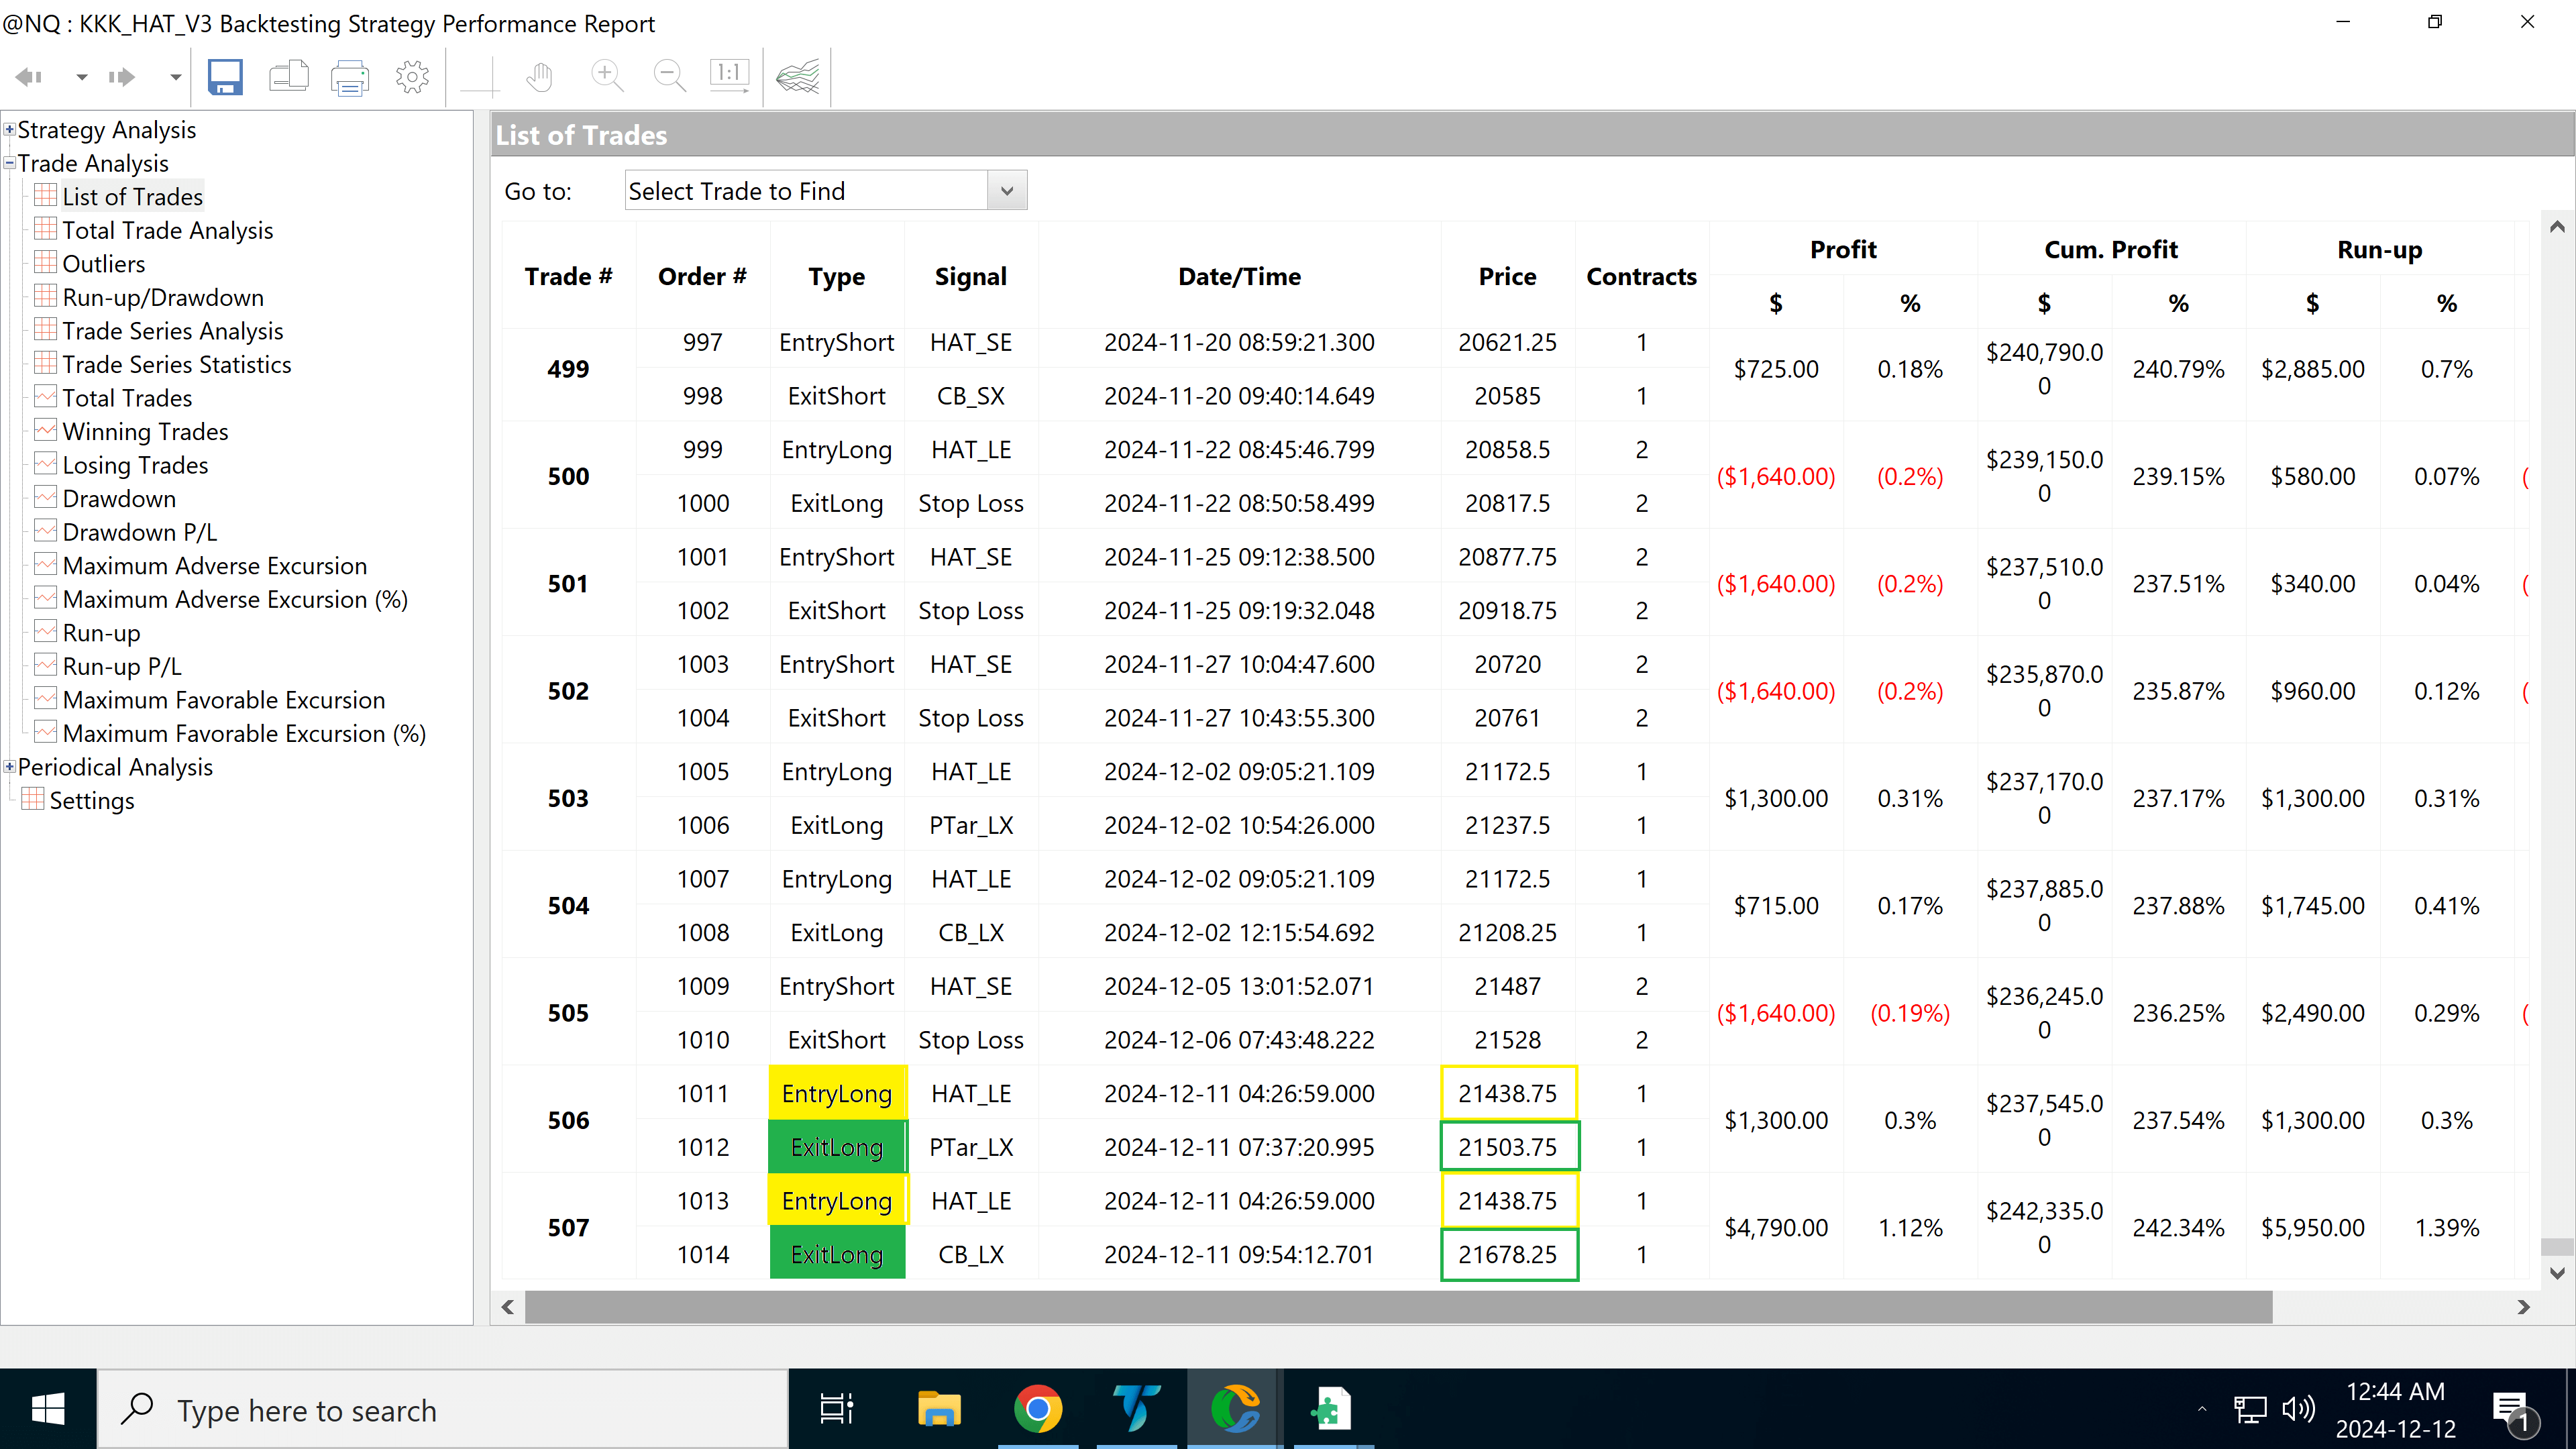This screenshot has height=1449, width=2576.
Task: Click the horizontal scrollbar thumb
Action: [x=1398, y=1306]
